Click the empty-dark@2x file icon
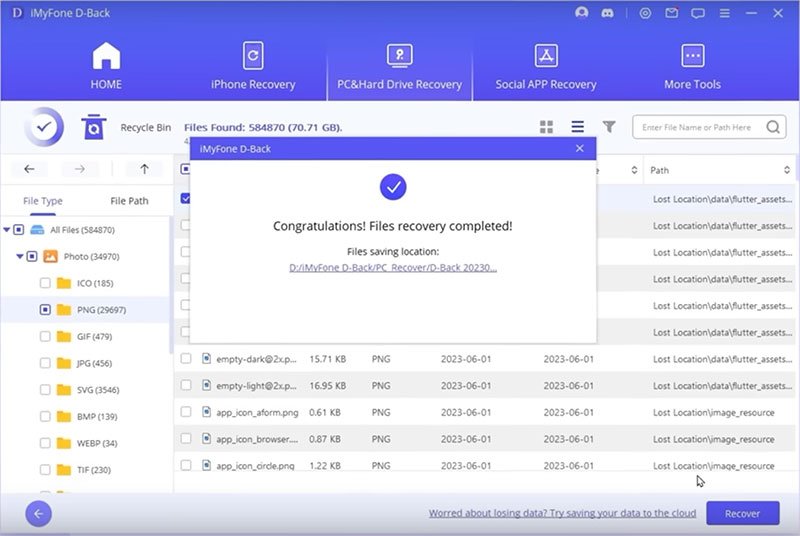The width and height of the screenshot is (800, 536). pyautogui.click(x=206, y=359)
